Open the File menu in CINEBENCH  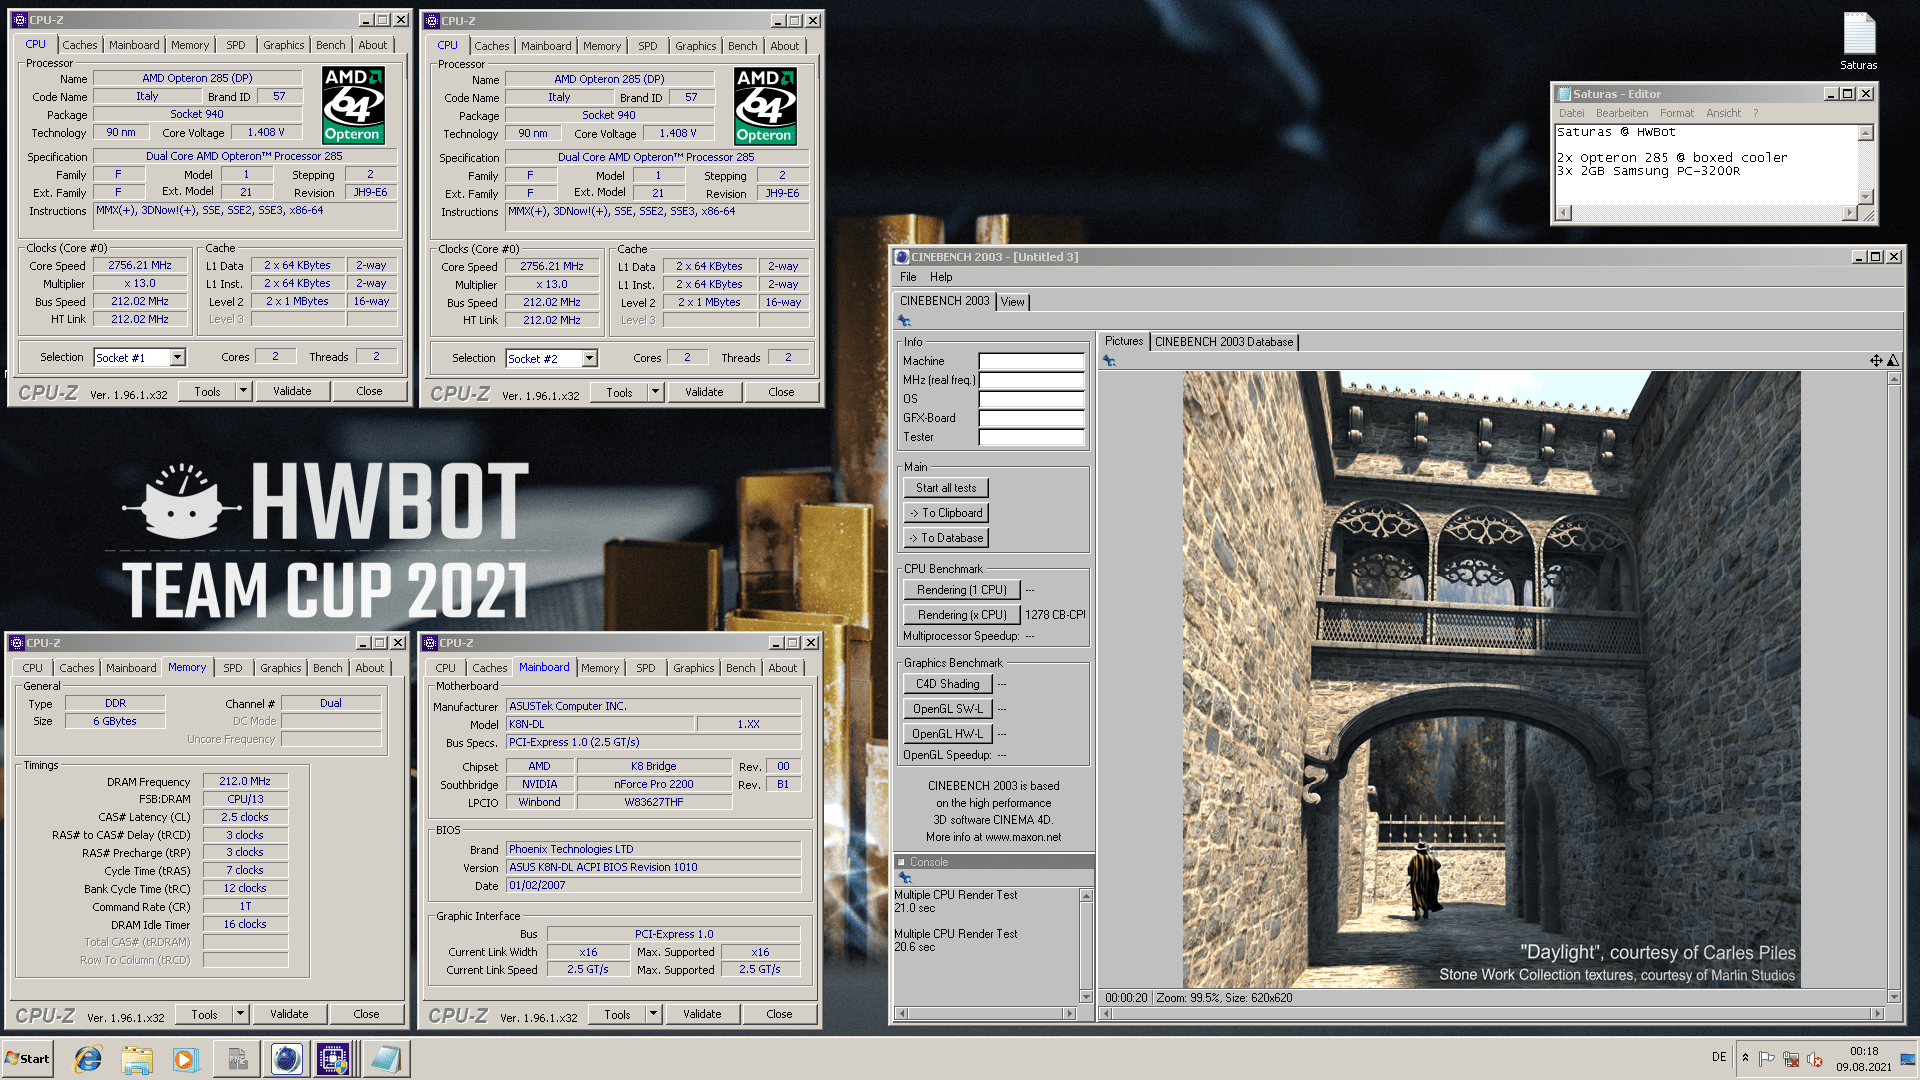point(908,277)
